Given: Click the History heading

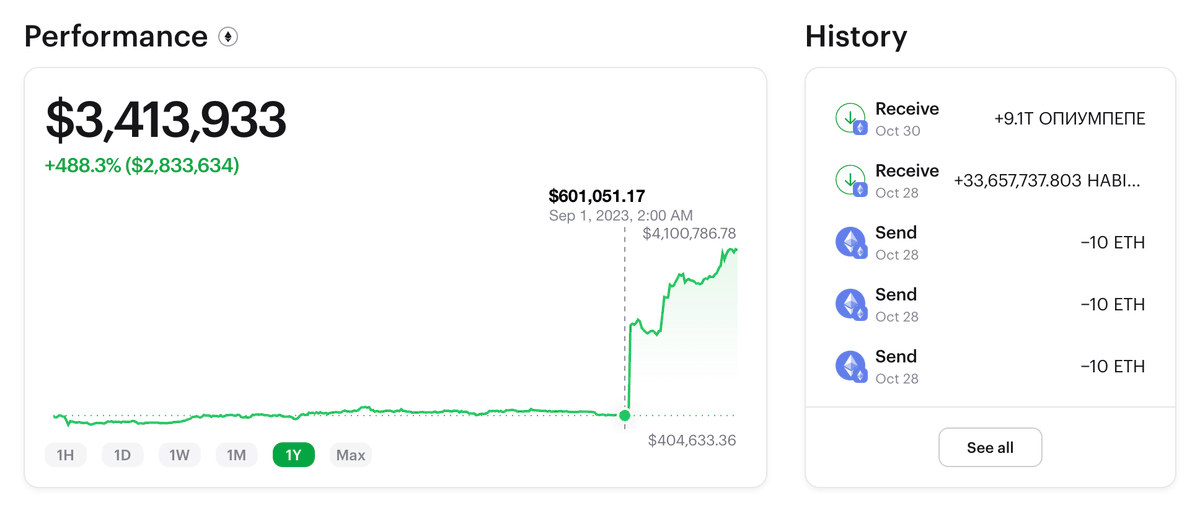Looking at the screenshot, I should (x=856, y=37).
